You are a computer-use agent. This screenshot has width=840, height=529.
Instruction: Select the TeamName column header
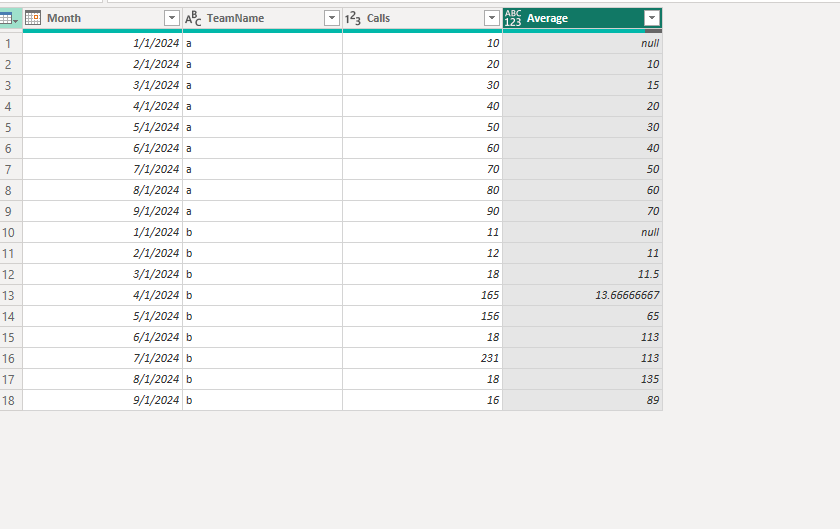click(262, 19)
